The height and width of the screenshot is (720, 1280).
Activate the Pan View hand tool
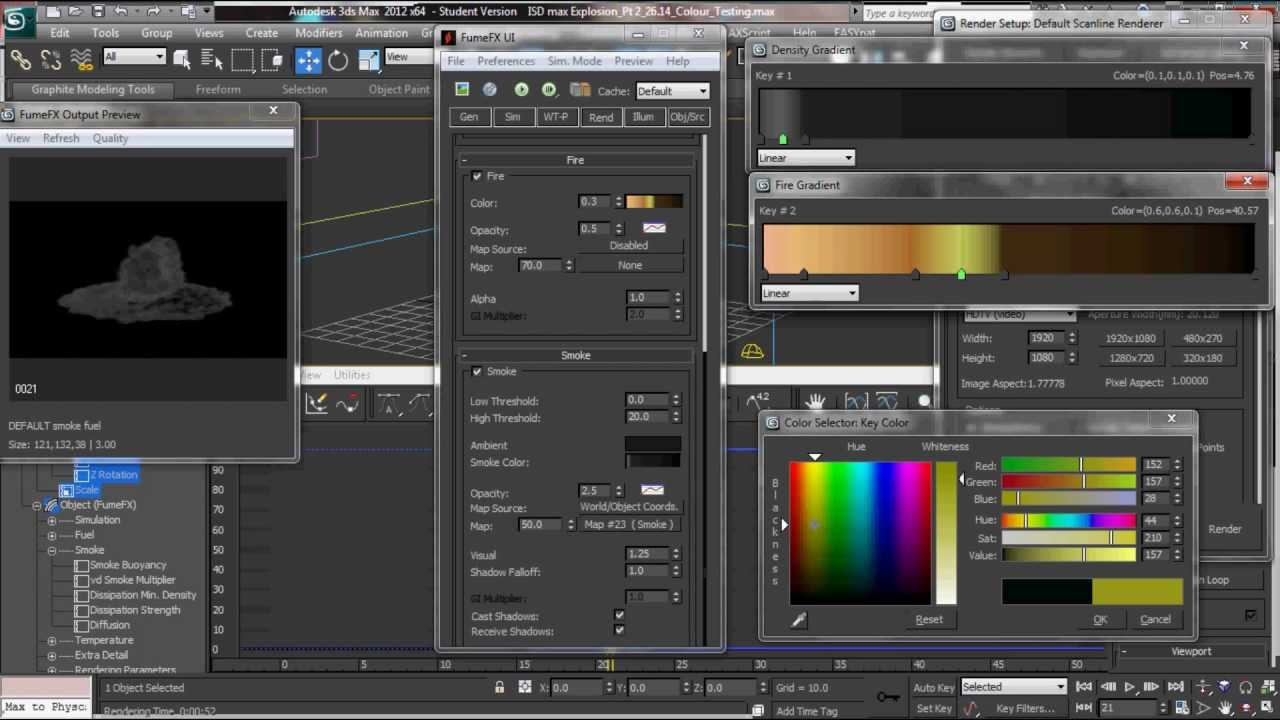point(1225,708)
